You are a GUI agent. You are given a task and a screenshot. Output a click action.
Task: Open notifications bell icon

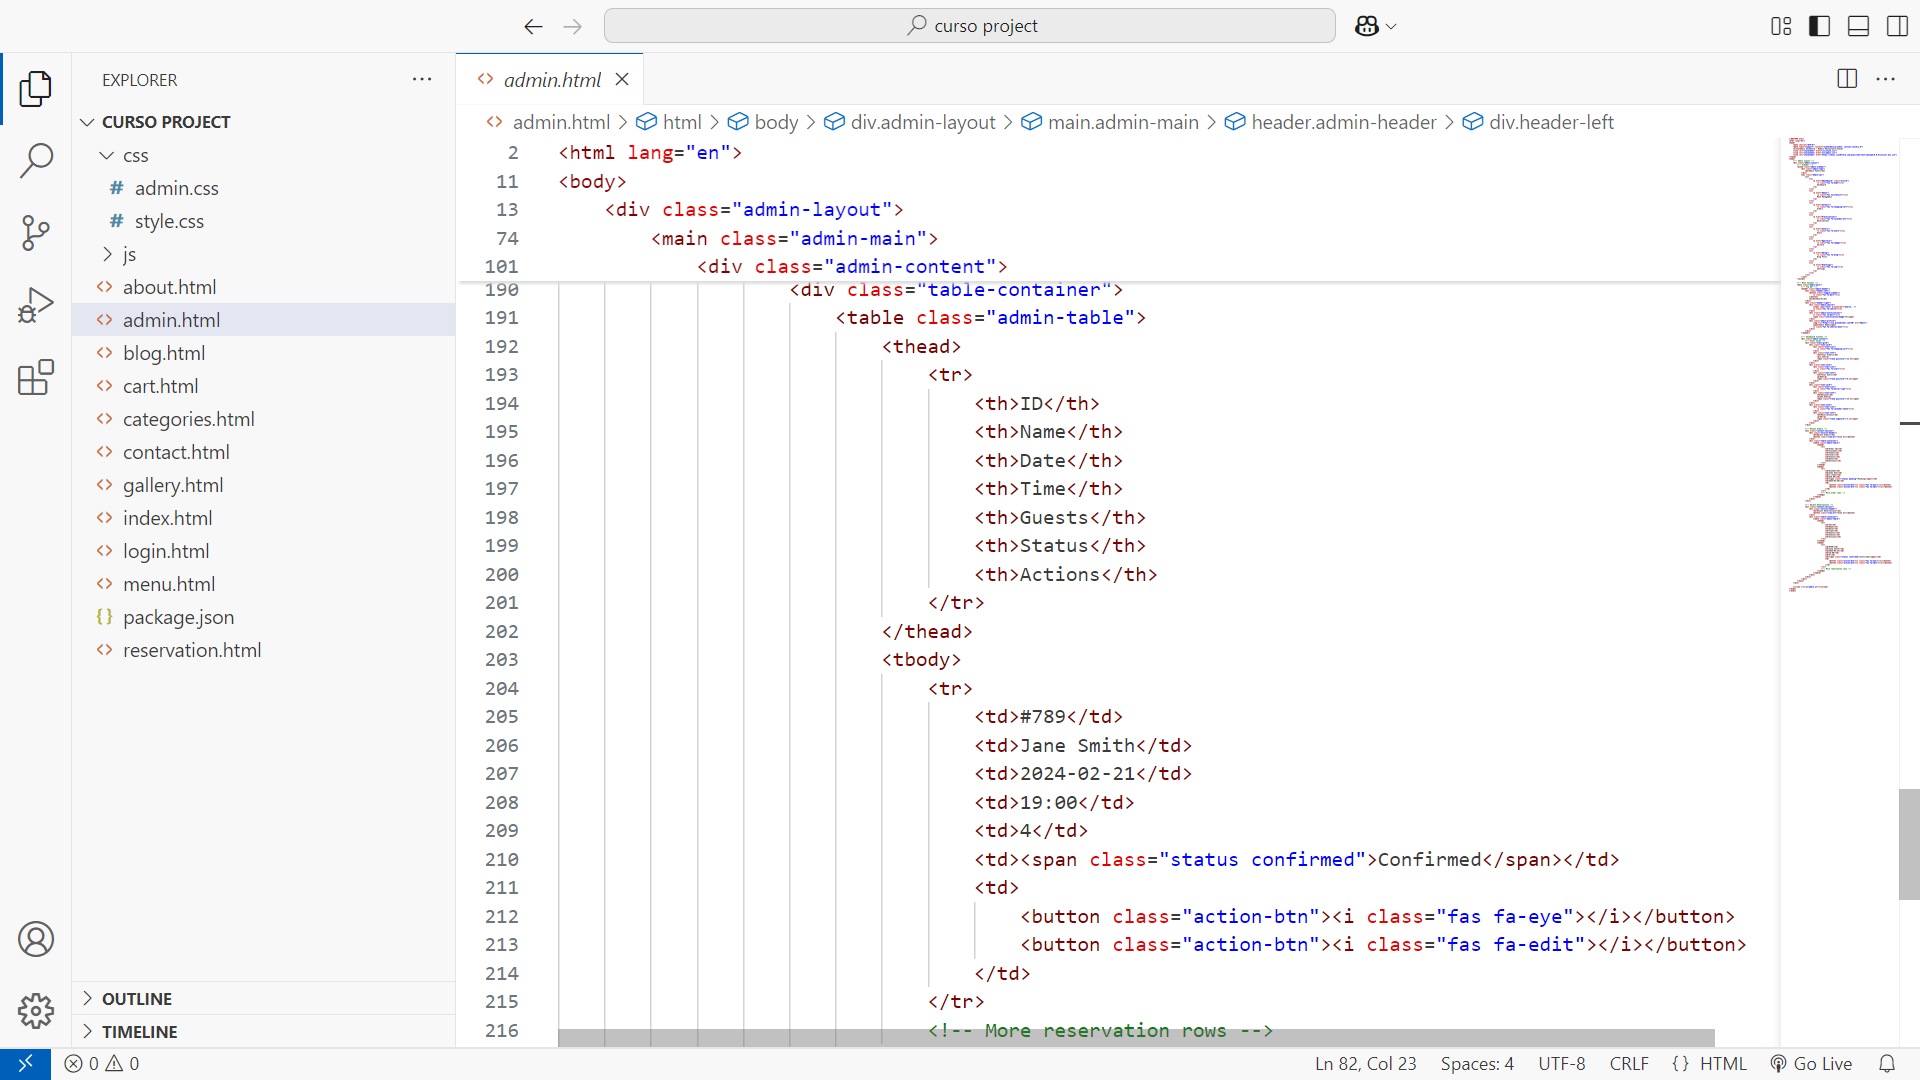click(x=1887, y=1064)
